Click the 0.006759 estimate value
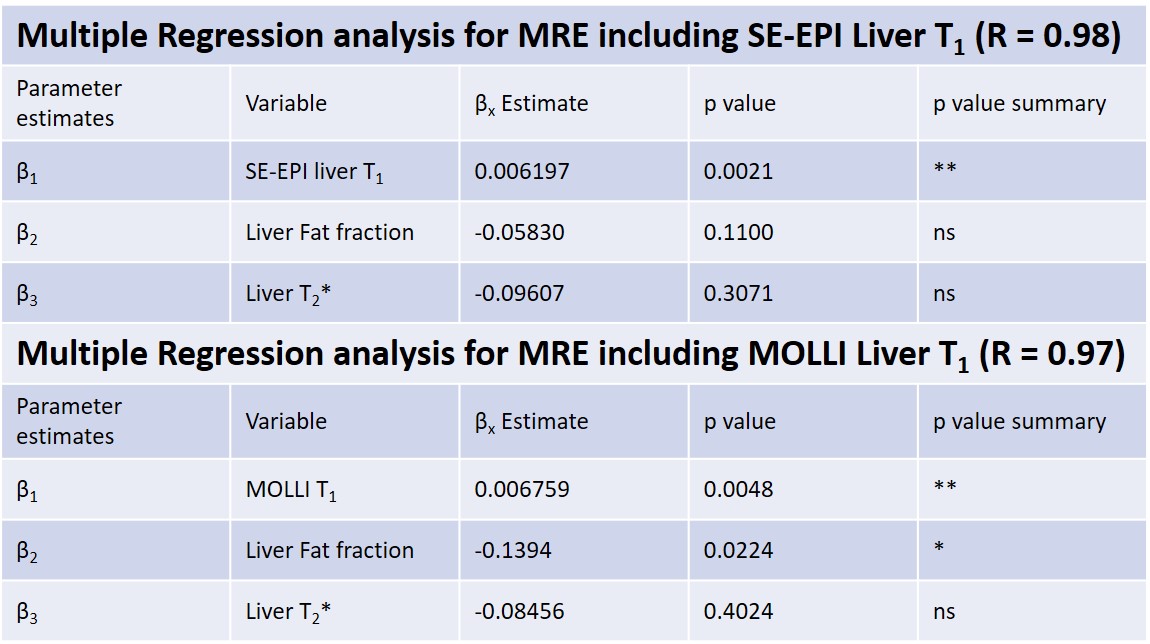Viewport: 1150px width, 644px height. click(x=522, y=489)
